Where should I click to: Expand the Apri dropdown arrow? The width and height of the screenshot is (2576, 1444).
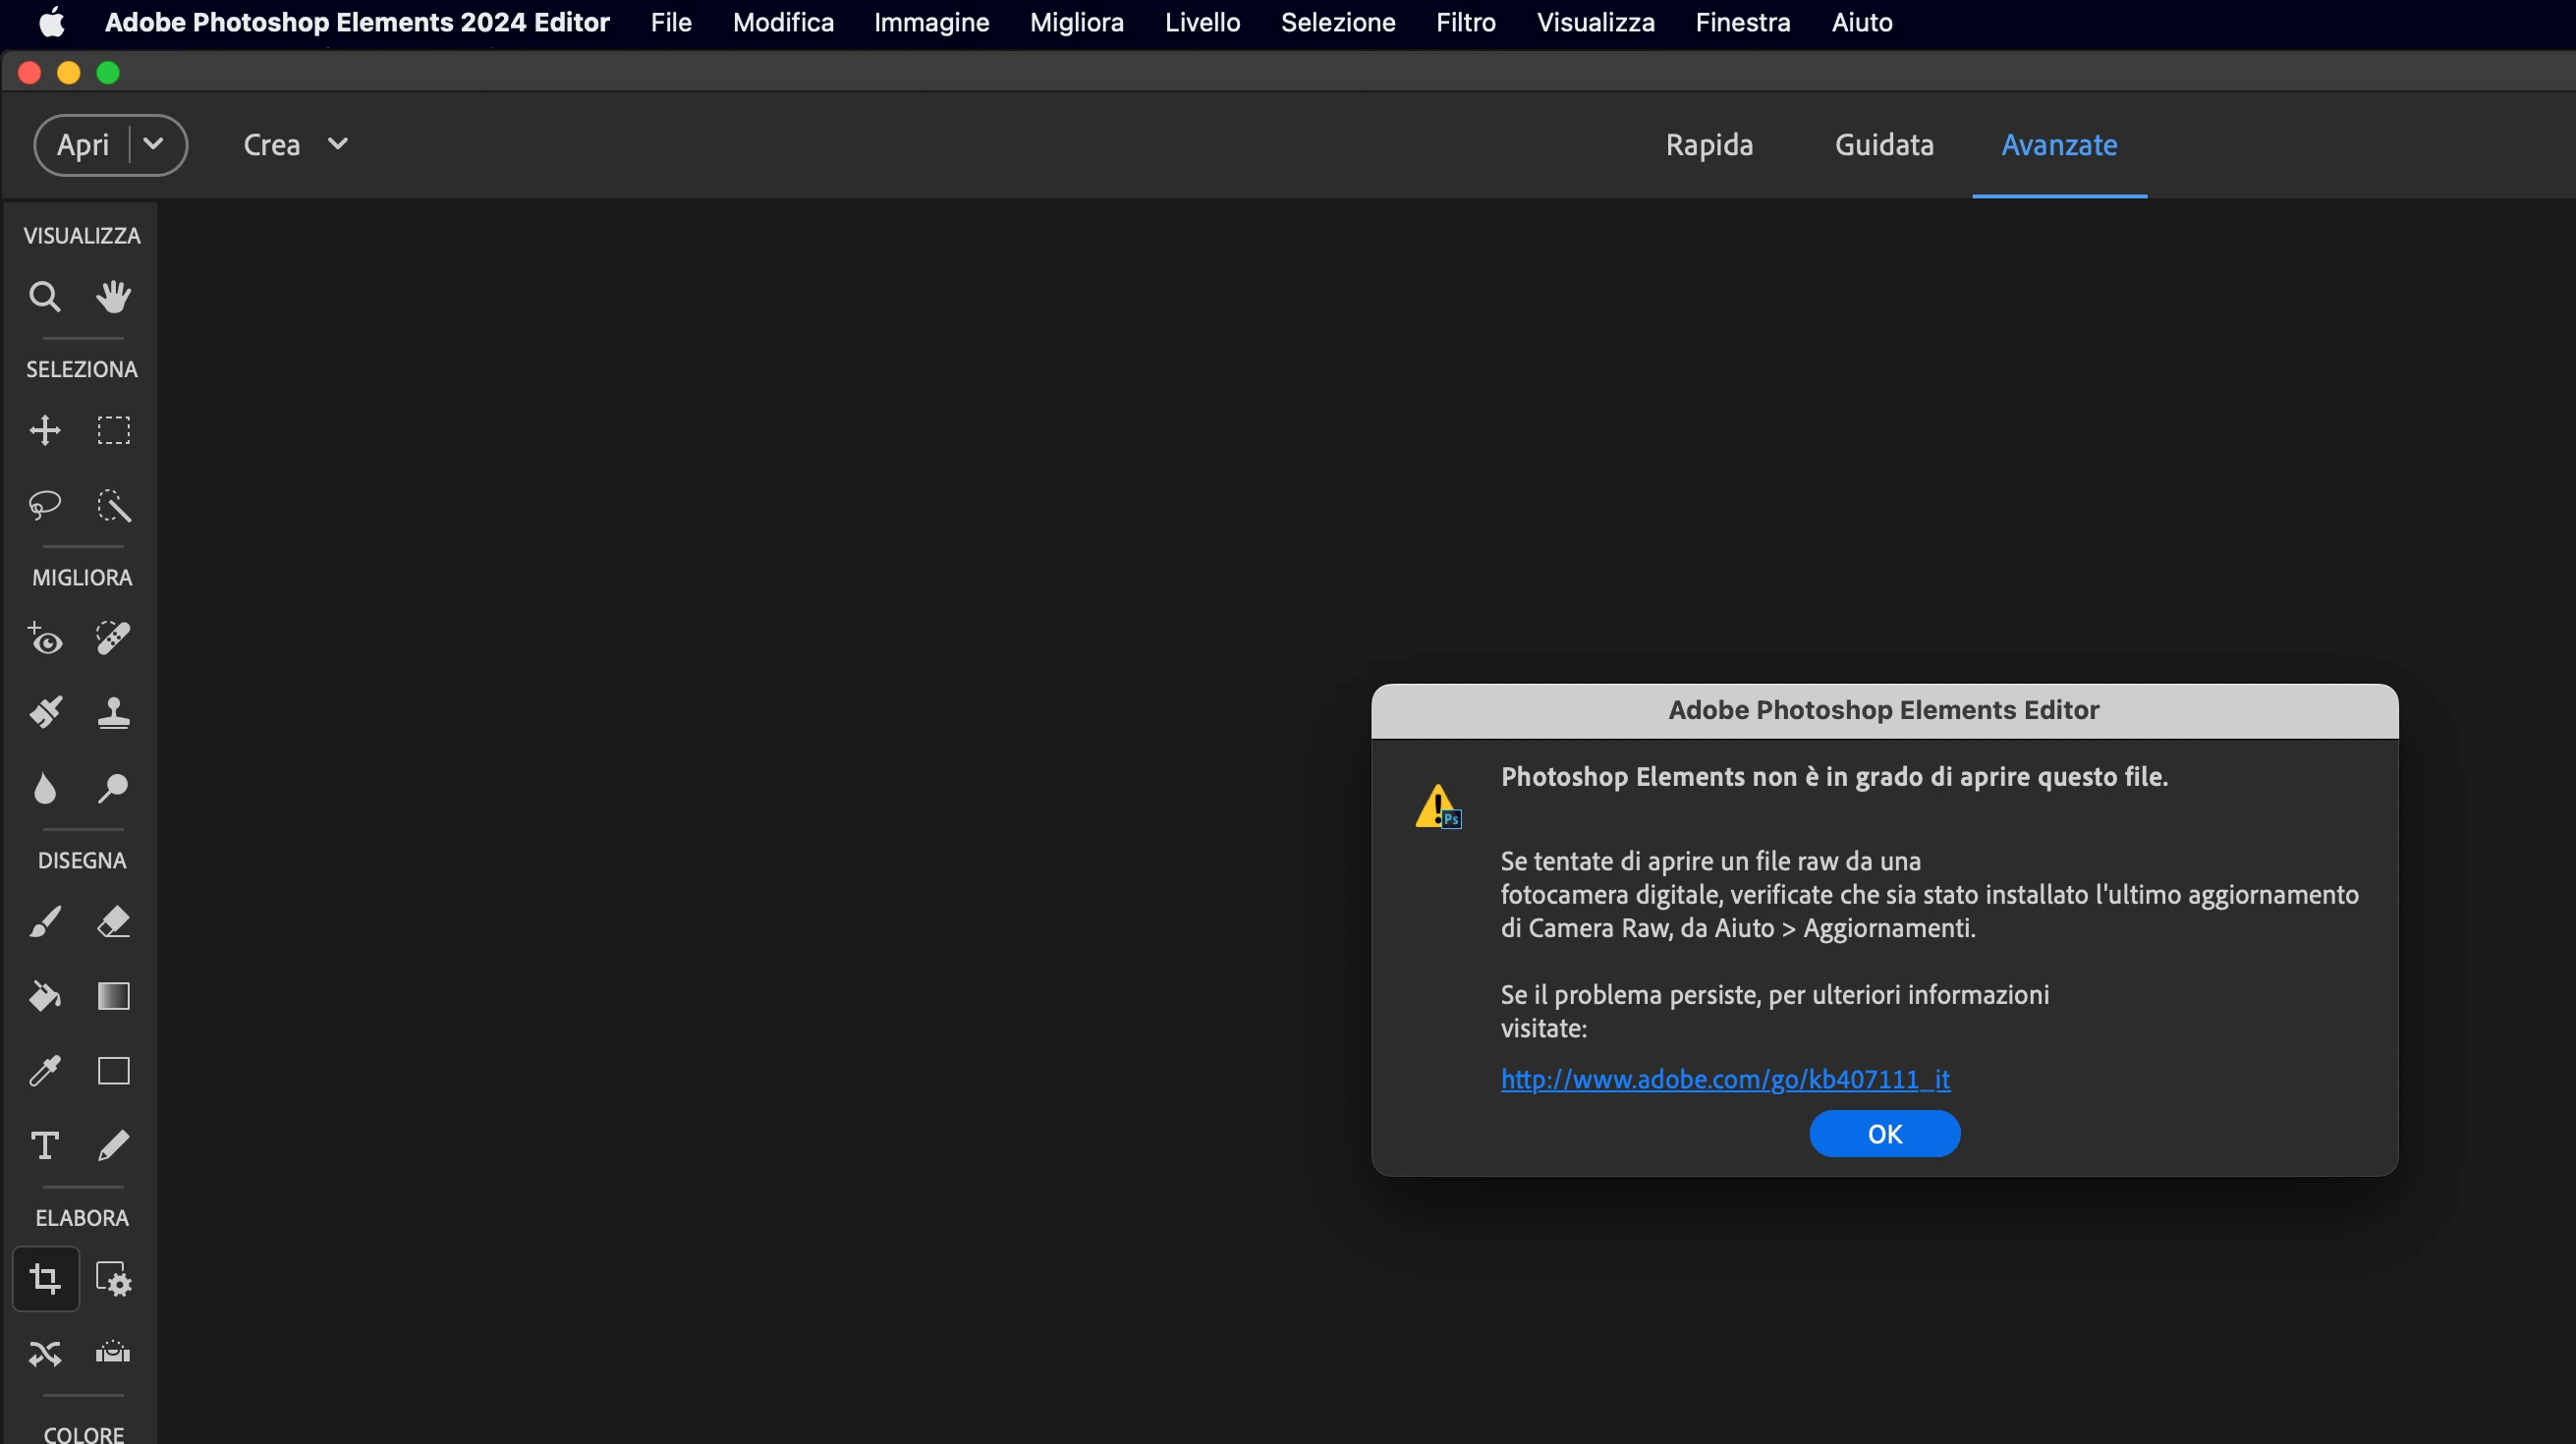pyautogui.click(x=153, y=144)
